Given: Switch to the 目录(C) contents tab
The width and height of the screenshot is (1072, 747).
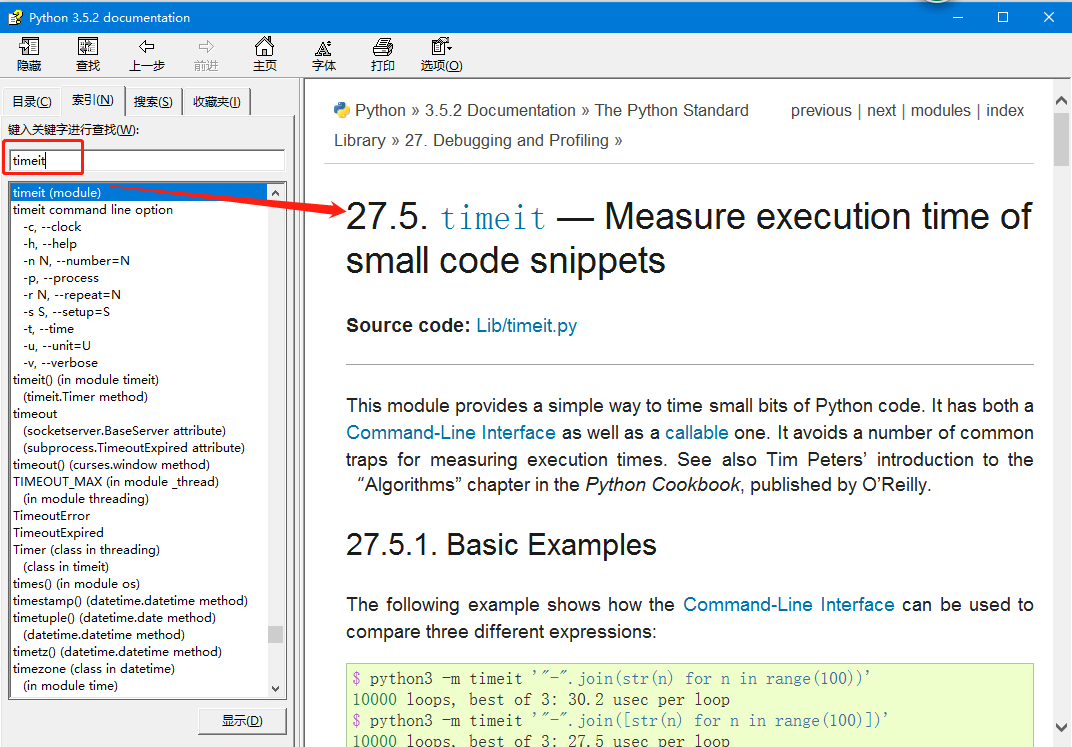Looking at the screenshot, I should click(31, 102).
